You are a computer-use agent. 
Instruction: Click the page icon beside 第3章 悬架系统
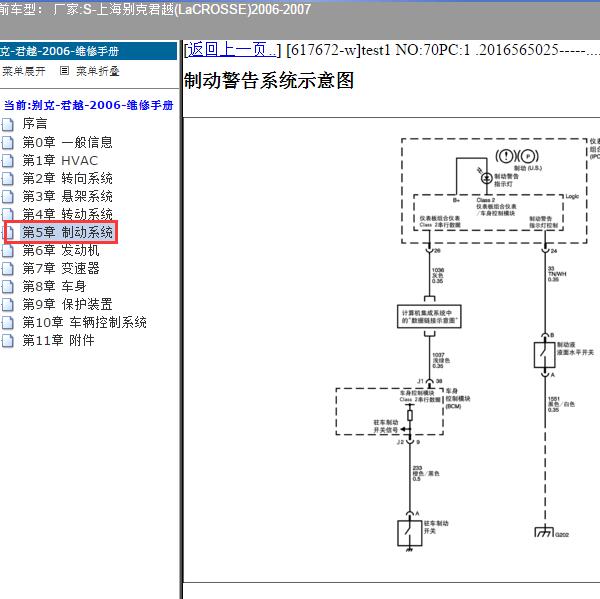[x=8, y=197]
